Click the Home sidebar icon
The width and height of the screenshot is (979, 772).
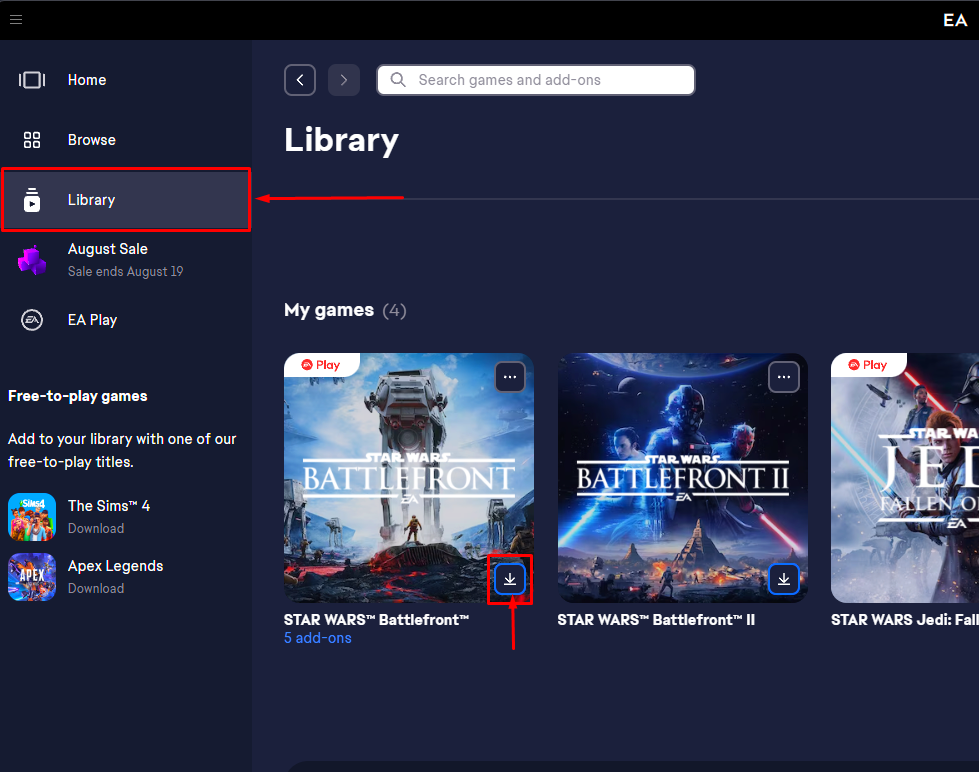click(x=32, y=80)
